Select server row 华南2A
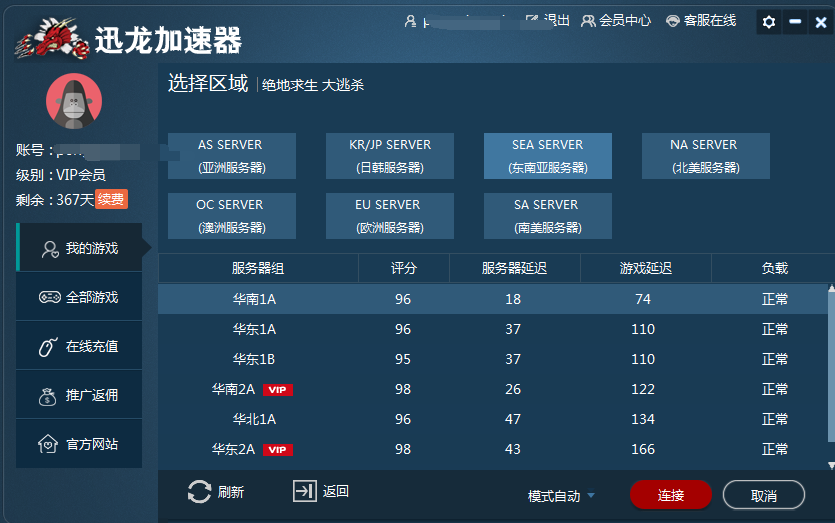Viewport: 835px width, 523px height. 493,389
